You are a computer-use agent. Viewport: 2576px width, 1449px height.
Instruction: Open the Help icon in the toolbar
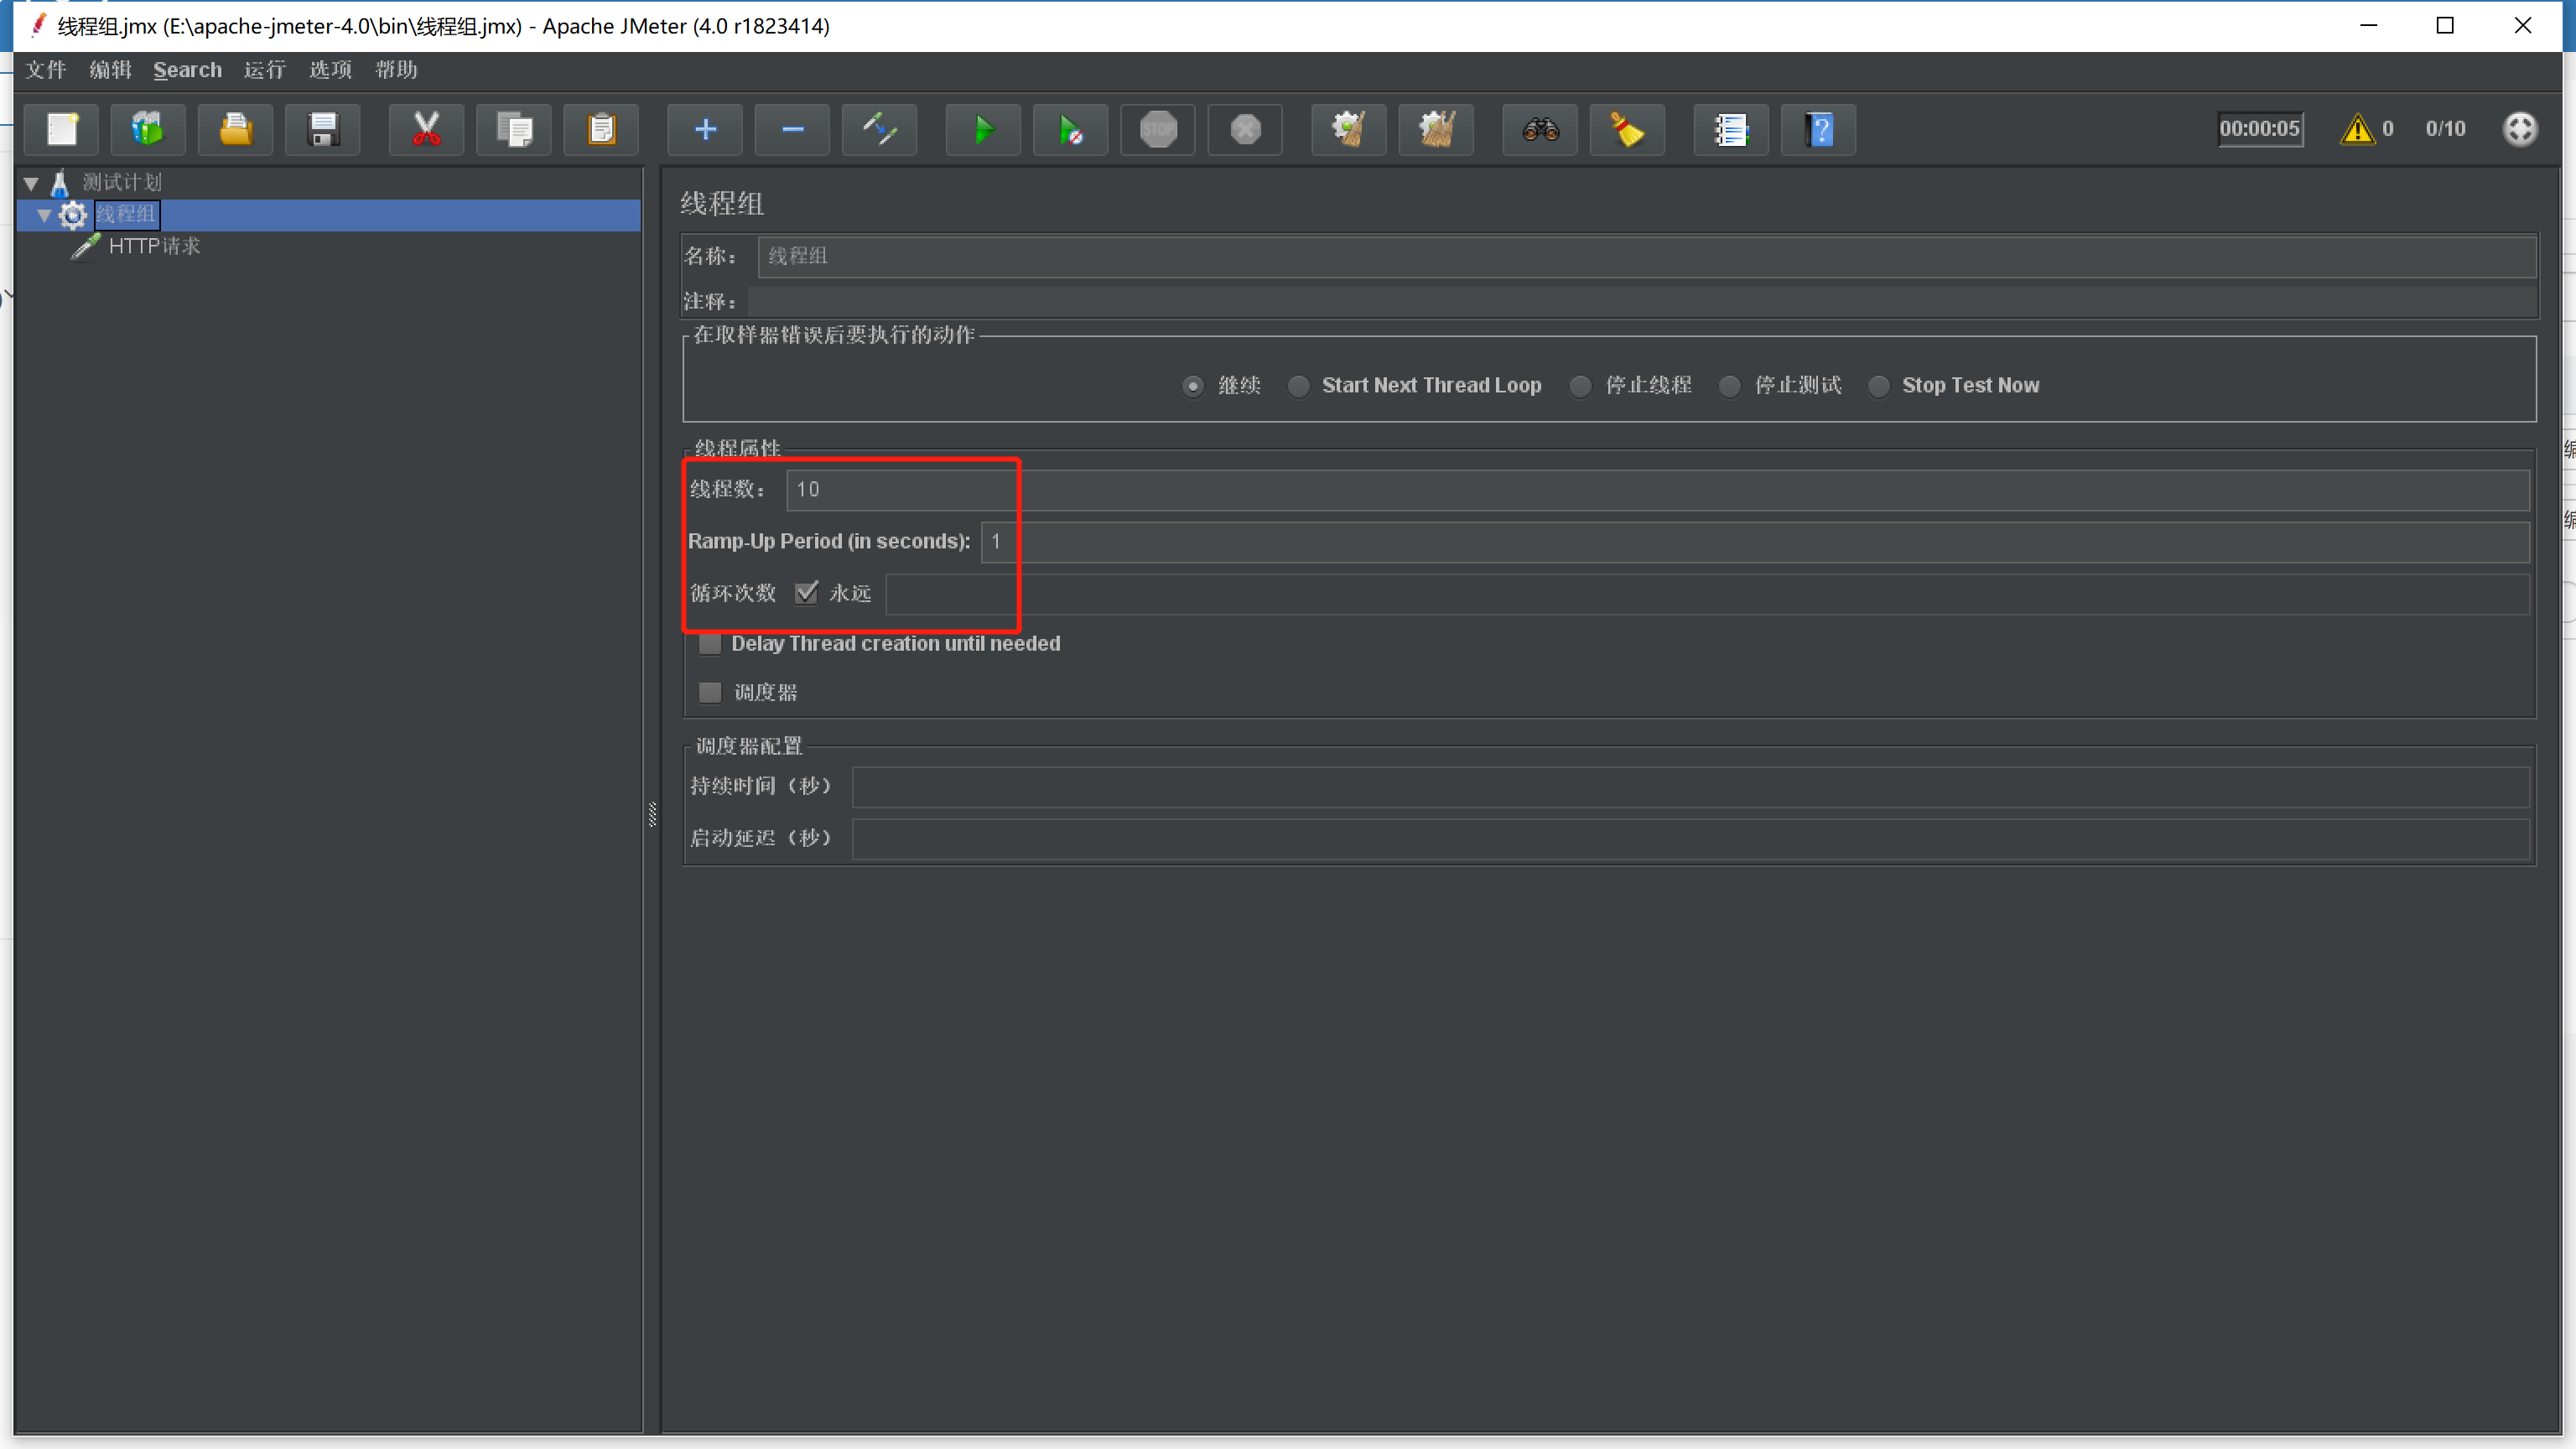coord(1819,129)
